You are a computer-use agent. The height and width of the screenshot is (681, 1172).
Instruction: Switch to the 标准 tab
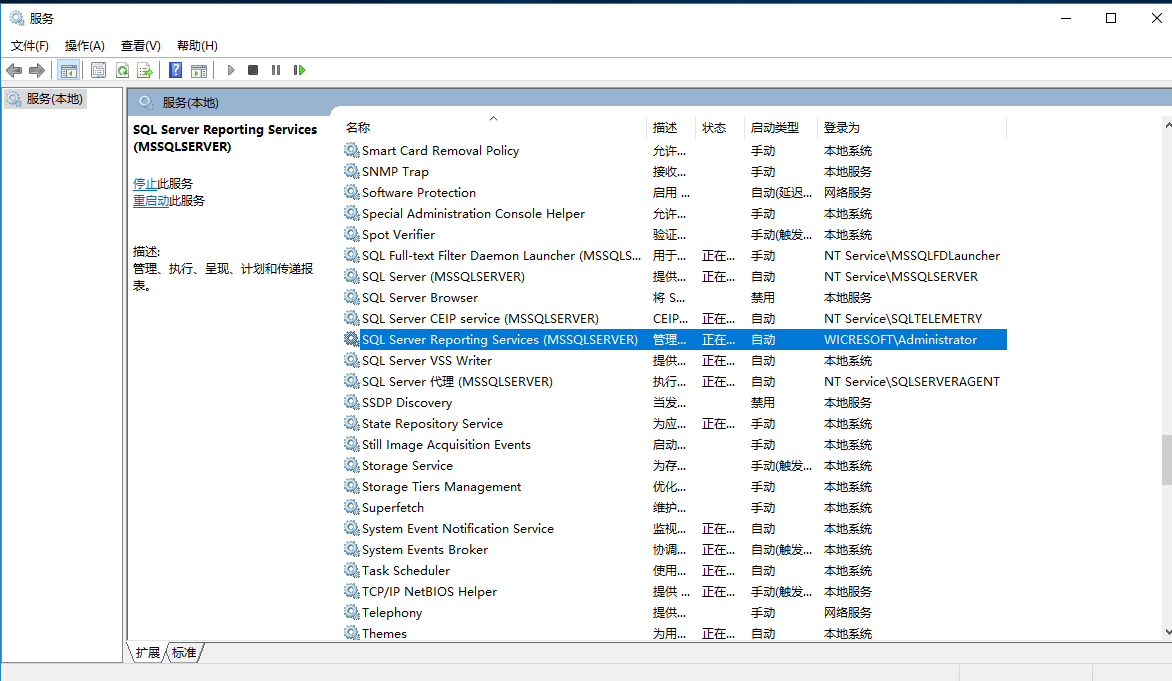pyautogui.click(x=184, y=653)
